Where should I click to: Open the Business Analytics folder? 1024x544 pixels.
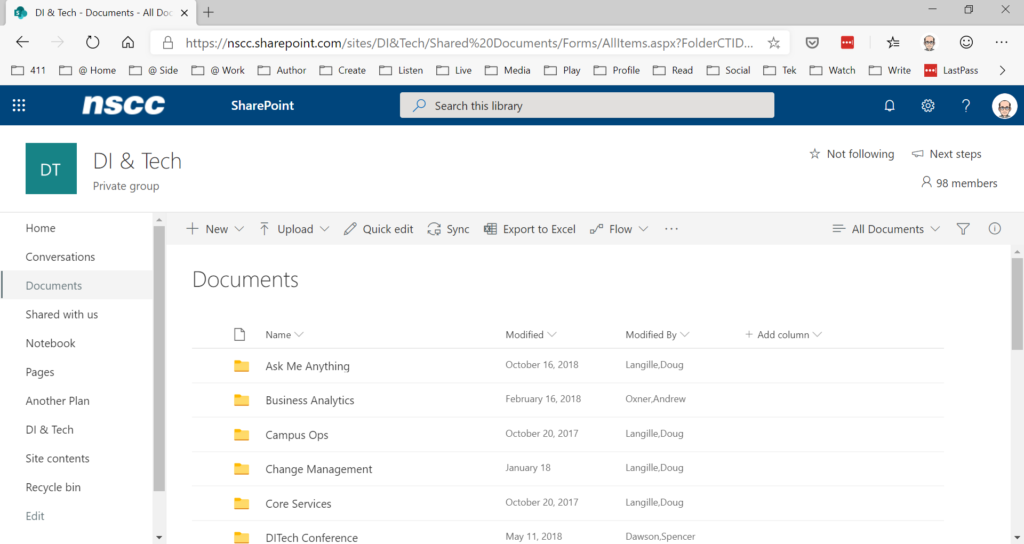coord(310,401)
